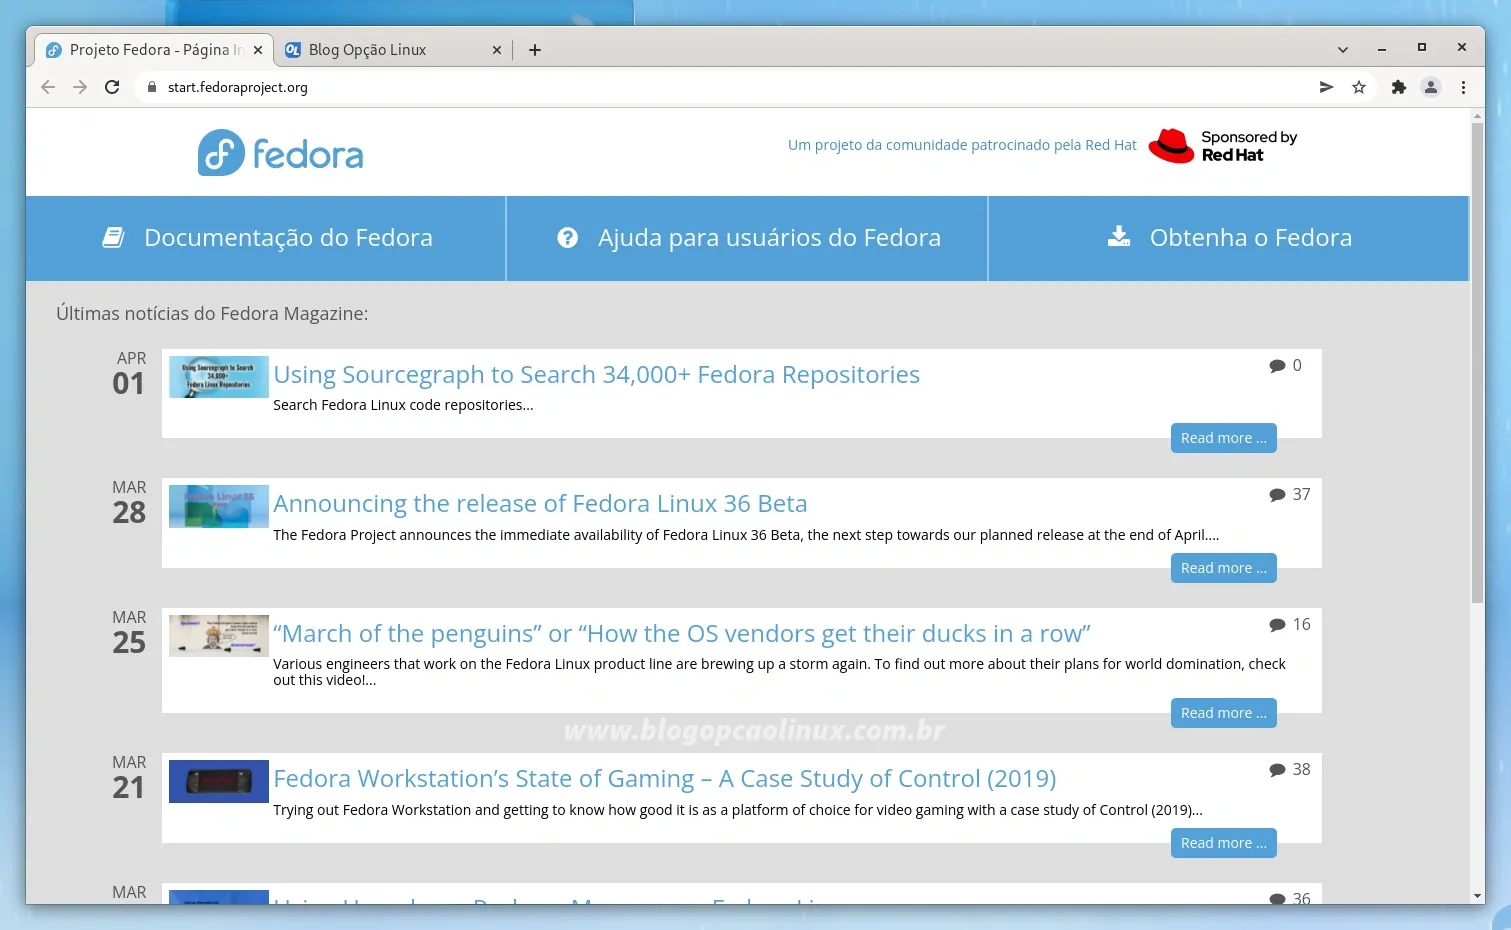Click the Sourcegraph article thumbnail
The height and width of the screenshot is (930, 1511).
pyautogui.click(x=219, y=377)
